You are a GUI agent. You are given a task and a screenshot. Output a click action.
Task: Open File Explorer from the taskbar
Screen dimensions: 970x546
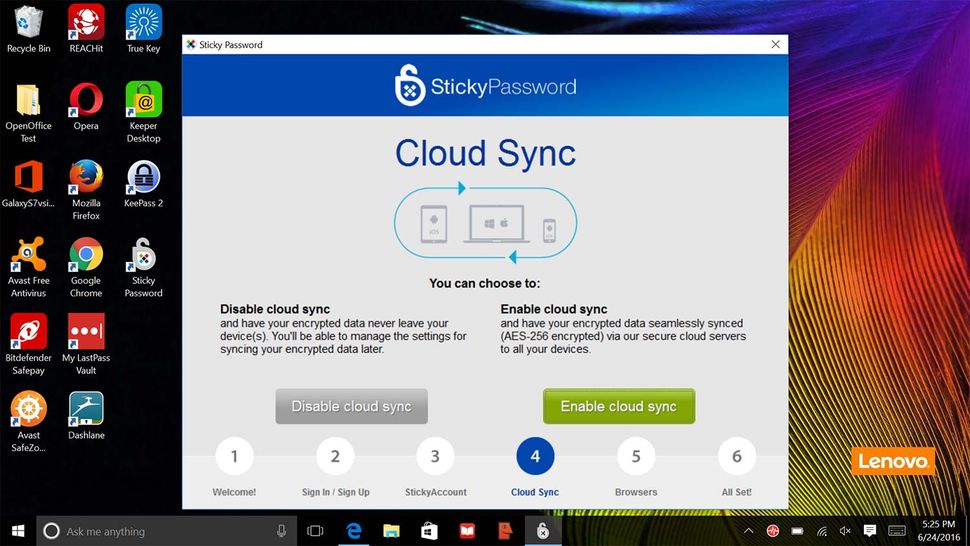(x=391, y=531)
